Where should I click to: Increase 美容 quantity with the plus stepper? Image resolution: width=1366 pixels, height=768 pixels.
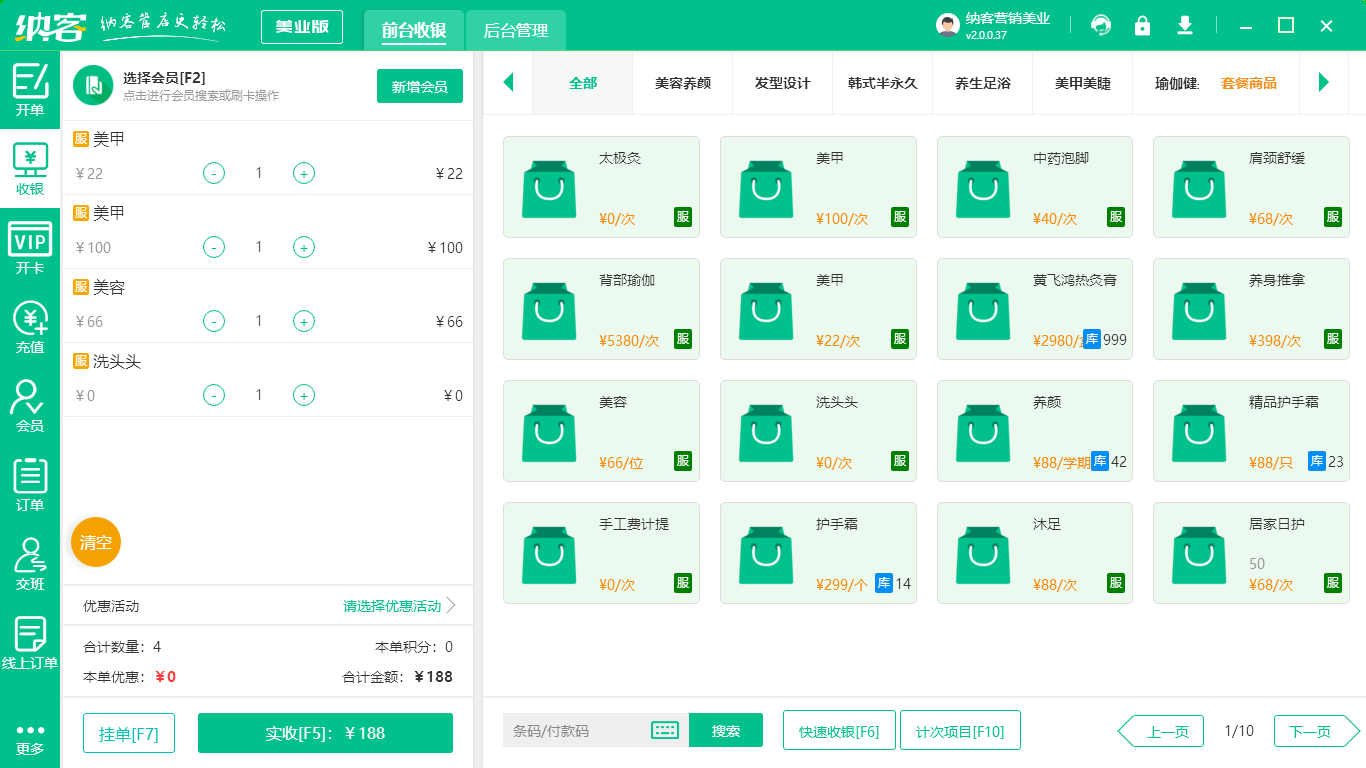pyautogui.click(x=303, y=321)
